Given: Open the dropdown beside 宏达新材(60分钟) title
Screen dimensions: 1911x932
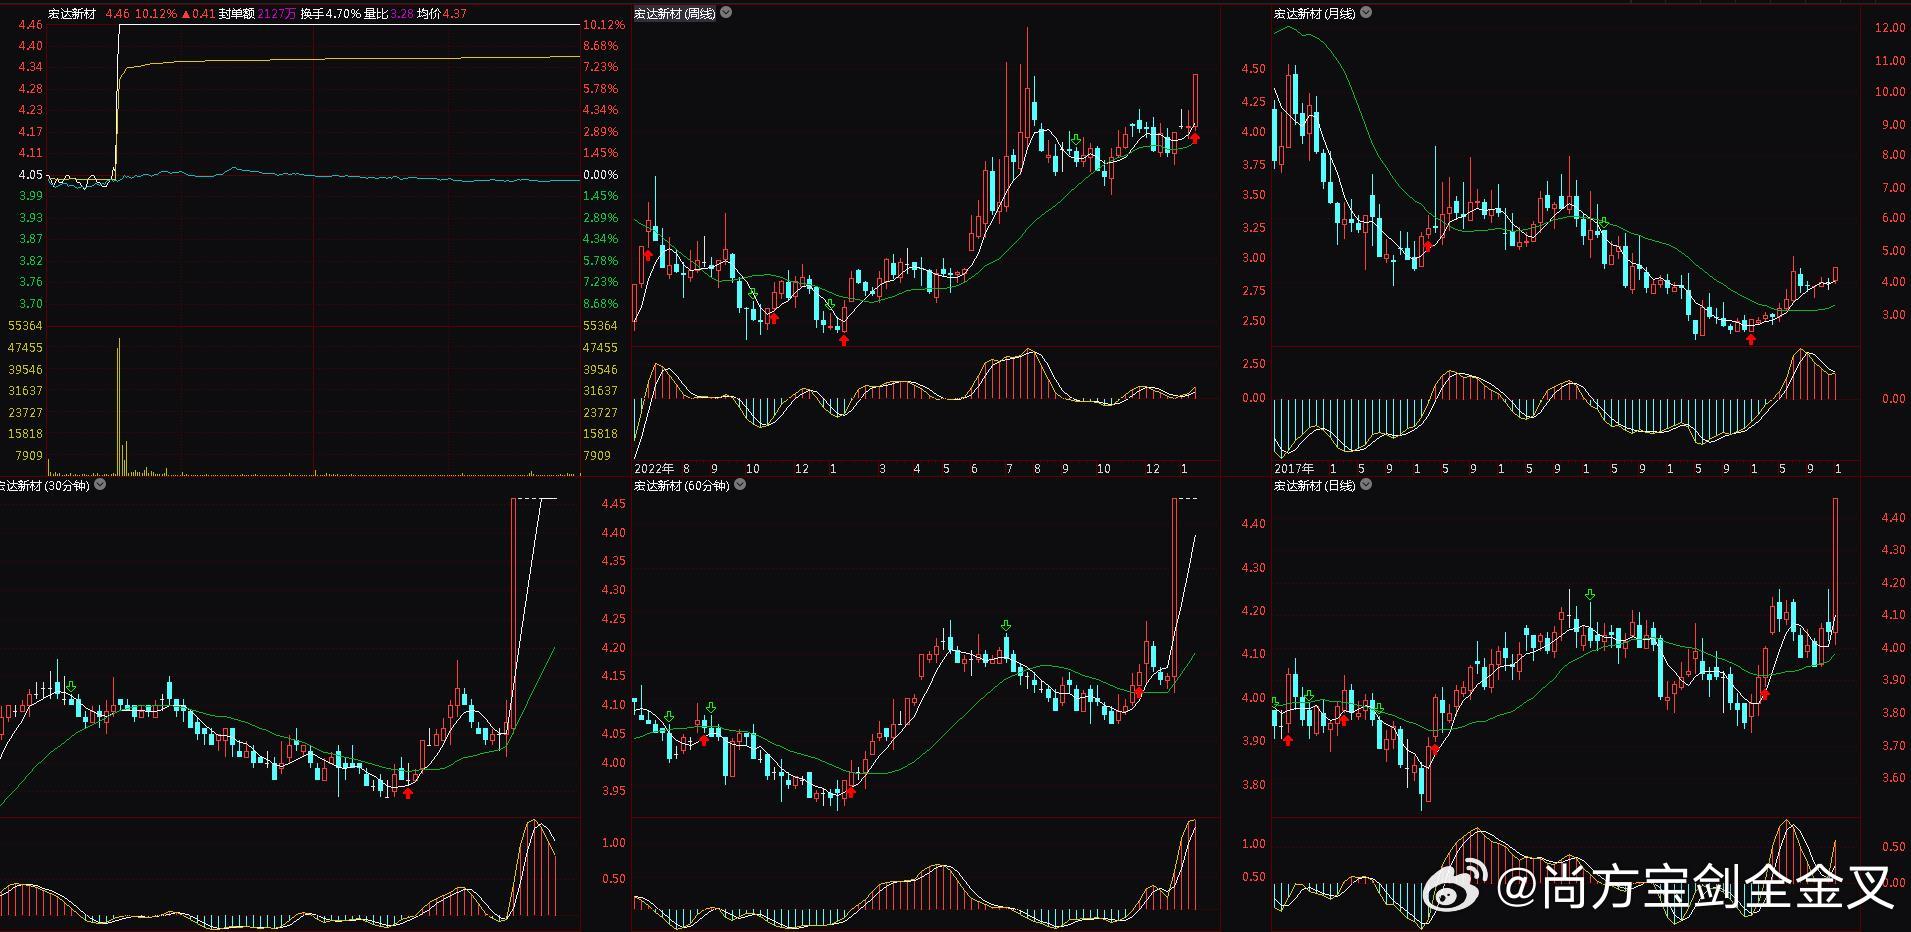Looking at the screenshot, I should (740, 485).
